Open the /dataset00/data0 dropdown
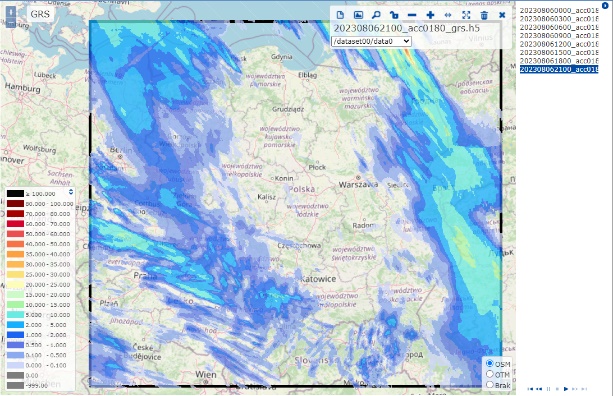The image size is (613, 396). click(371, 41)
